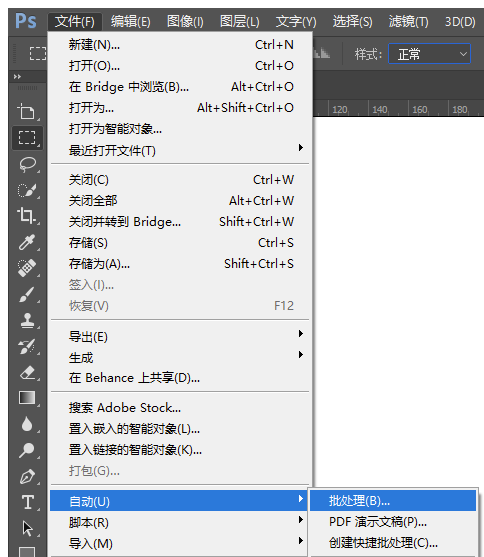Image resolution: width=484 pixels, height=557 pixels.
Task: Choose 打开(O)... menu item
Action: pyautogui.click(x=181, y=66)
